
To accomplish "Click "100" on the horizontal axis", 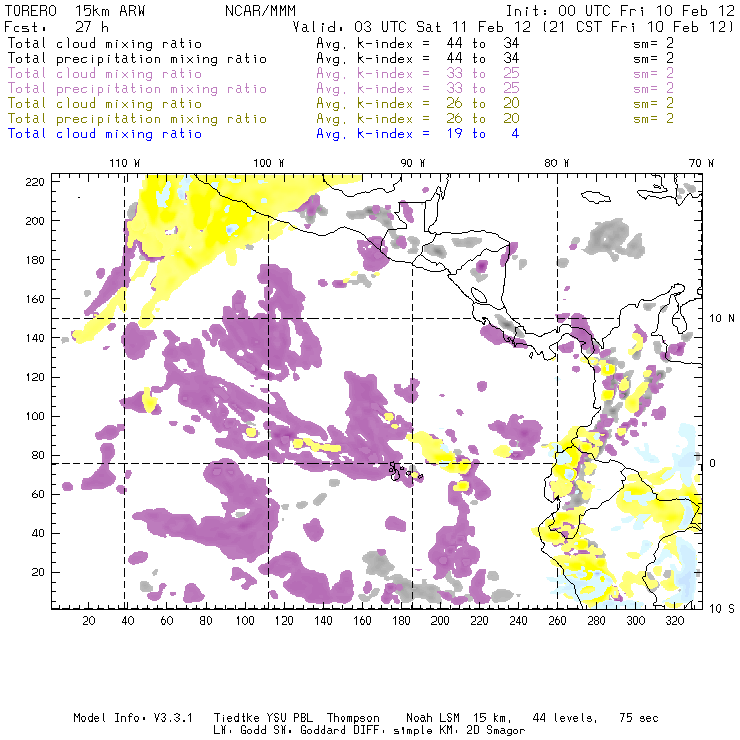I will pos(245,621).
